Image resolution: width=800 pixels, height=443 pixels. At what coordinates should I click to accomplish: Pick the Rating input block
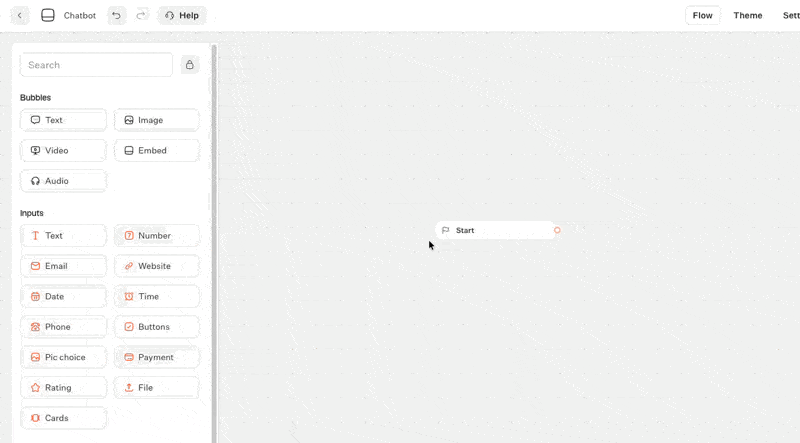coord(63,388)
